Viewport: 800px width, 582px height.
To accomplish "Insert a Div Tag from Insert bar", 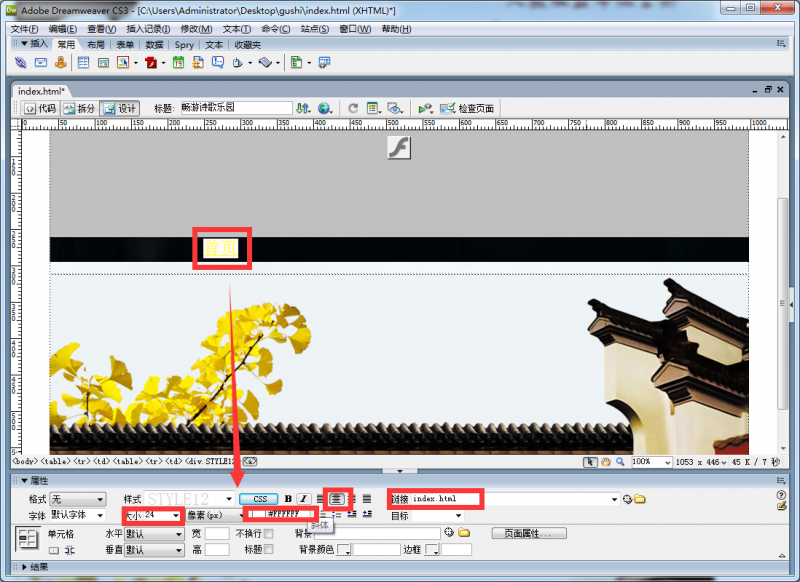I will (x=103, y=63).
